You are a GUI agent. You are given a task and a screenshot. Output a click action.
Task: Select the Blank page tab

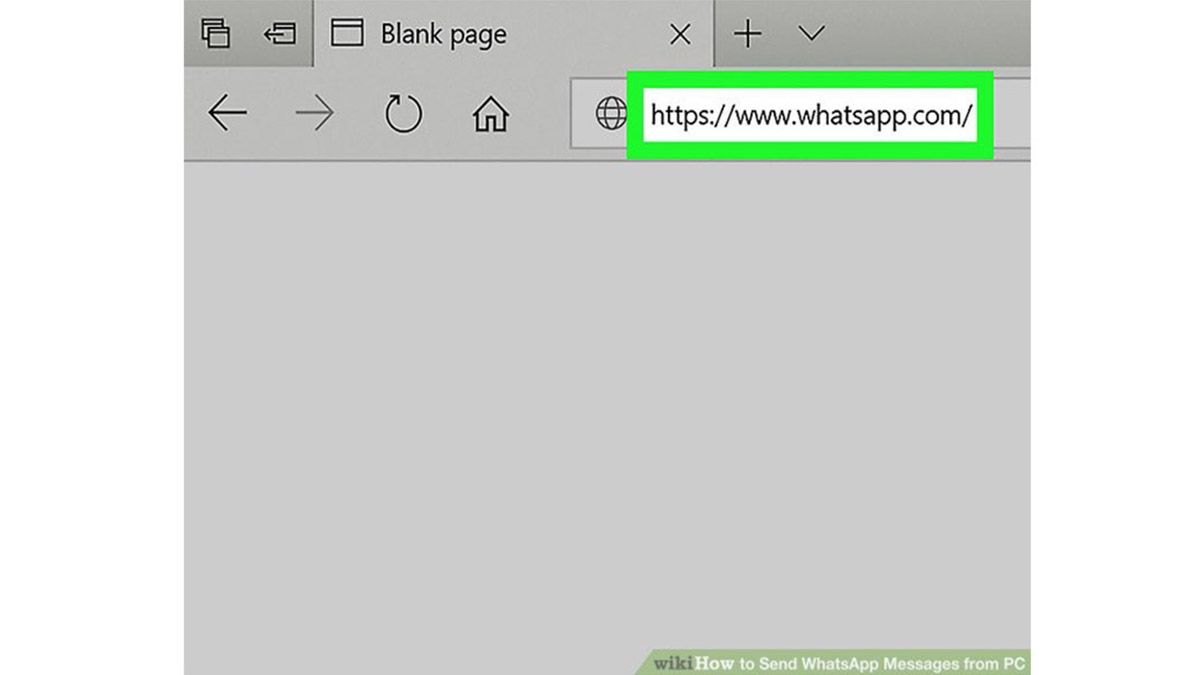pyautogui.click(x=512, y=34)
